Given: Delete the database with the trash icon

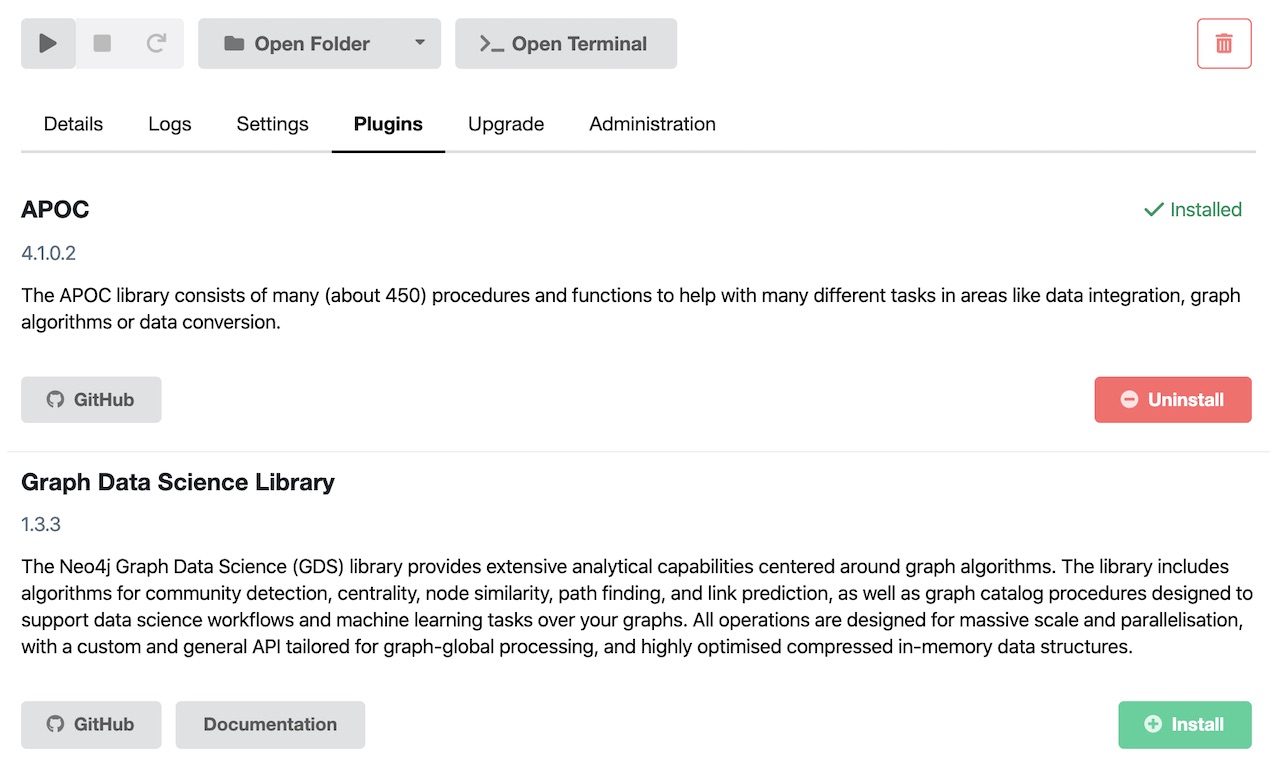Looking at the screenshot, I should tap(1224, 43).
